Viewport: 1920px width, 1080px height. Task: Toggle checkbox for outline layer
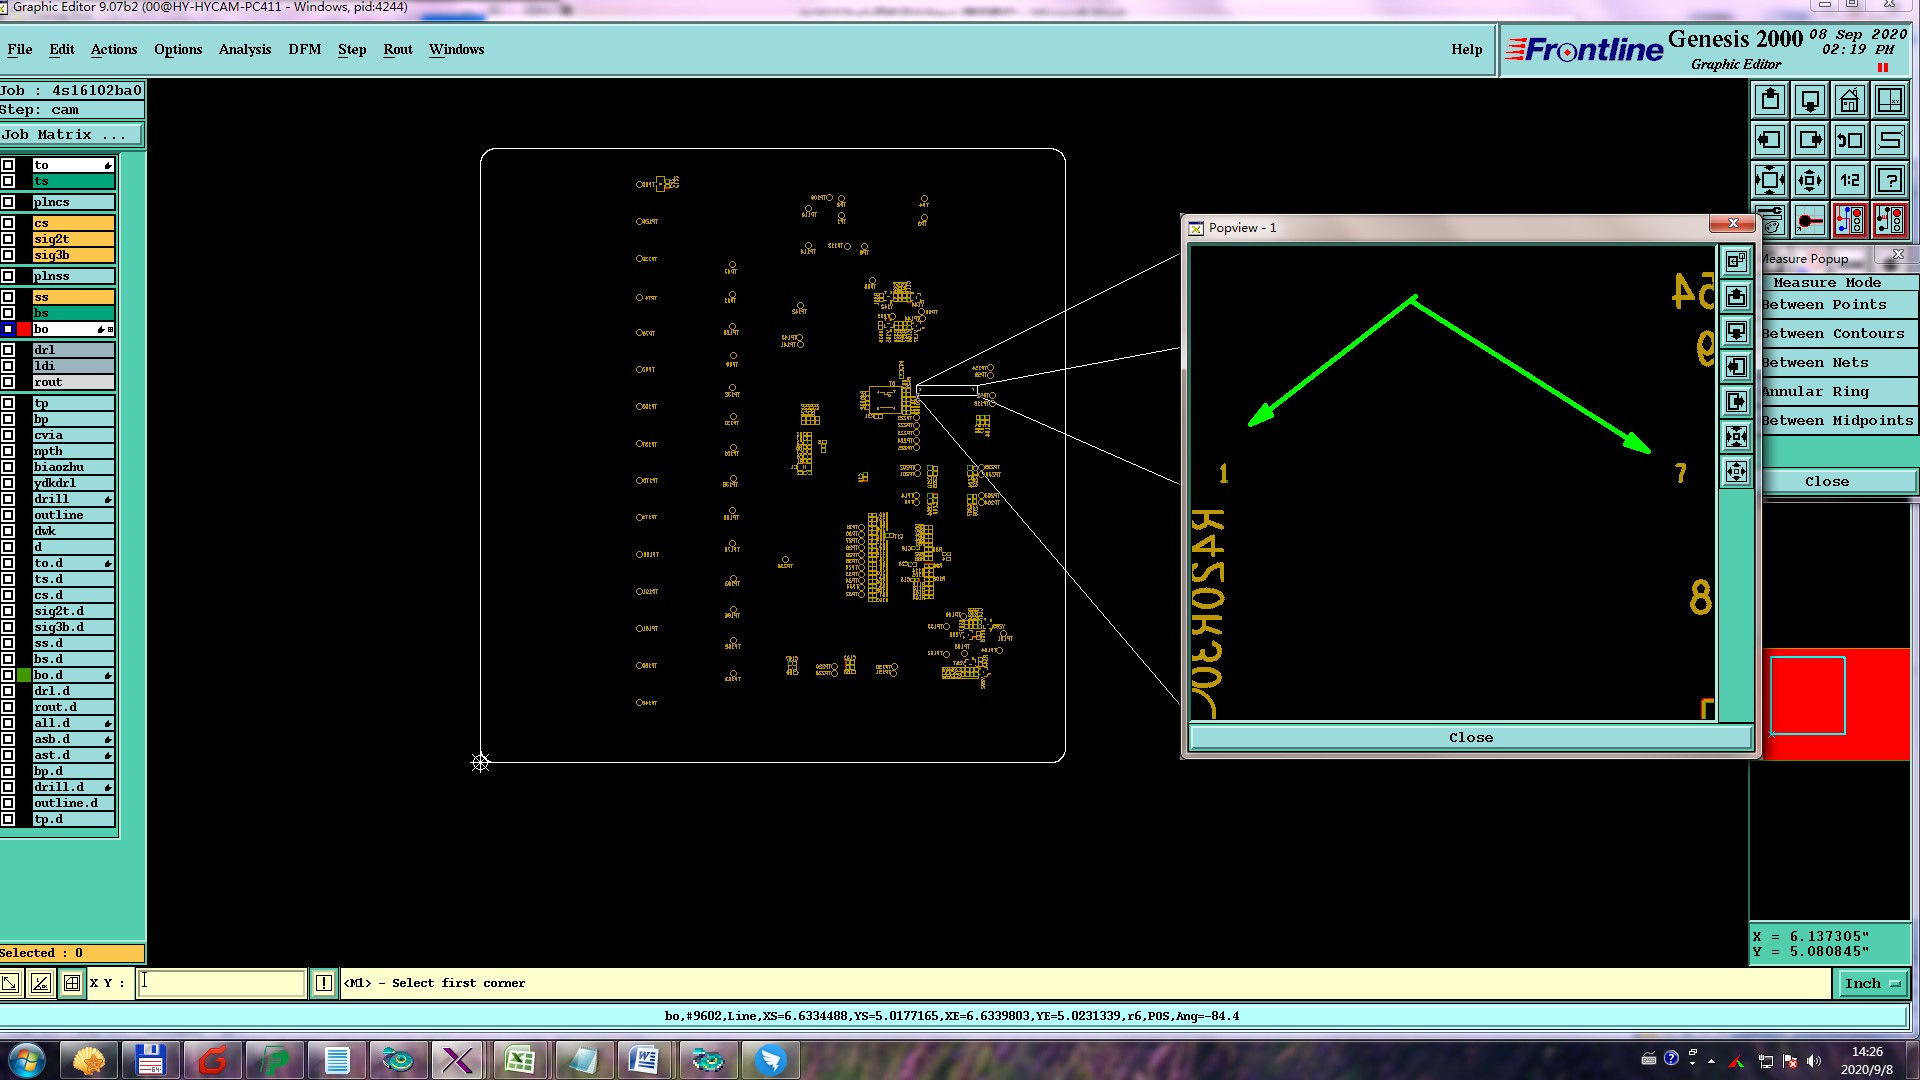coord(8,515)
